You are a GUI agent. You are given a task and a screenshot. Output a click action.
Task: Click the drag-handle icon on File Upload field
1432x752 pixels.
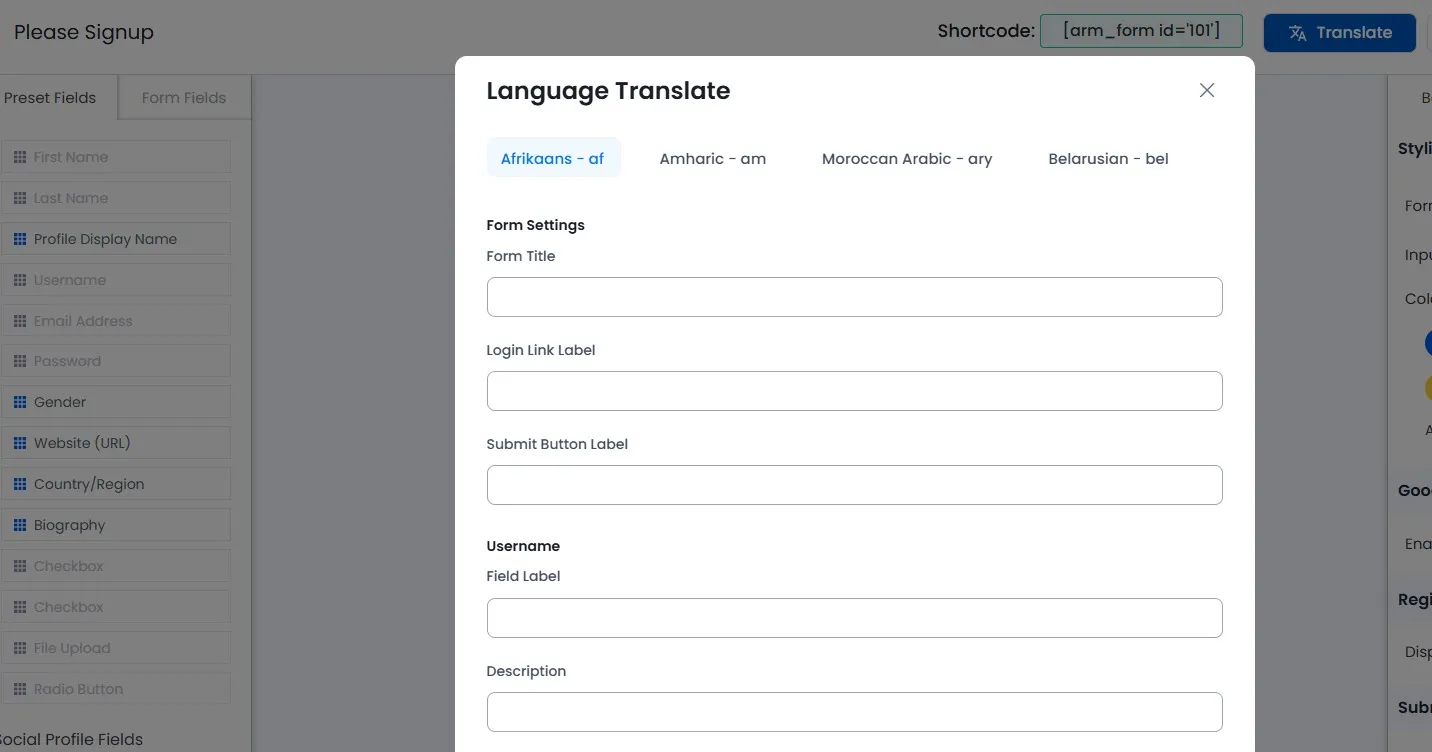coord(20,647)
